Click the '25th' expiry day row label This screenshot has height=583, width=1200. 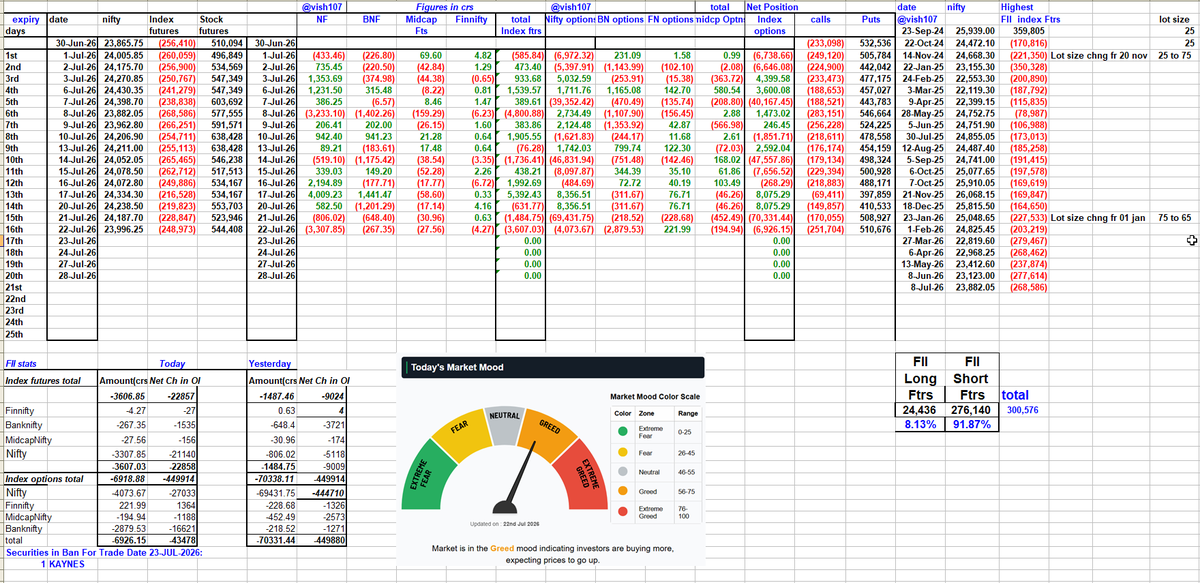(x=15, y=335)
